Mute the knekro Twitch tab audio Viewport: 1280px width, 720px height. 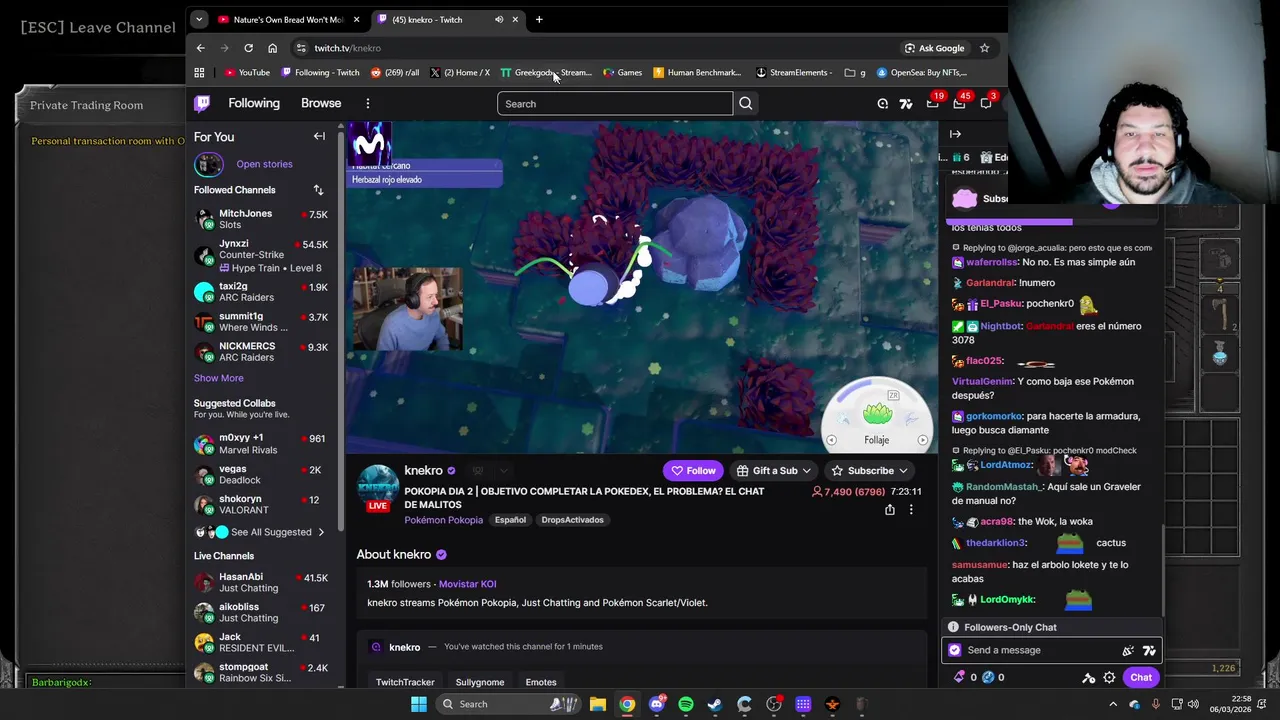(499, 19)
